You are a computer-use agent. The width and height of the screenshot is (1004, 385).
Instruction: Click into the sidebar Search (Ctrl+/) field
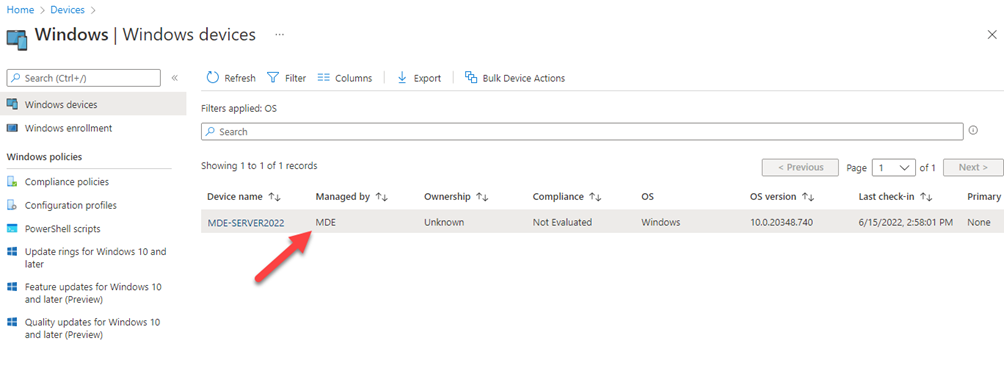83,78
